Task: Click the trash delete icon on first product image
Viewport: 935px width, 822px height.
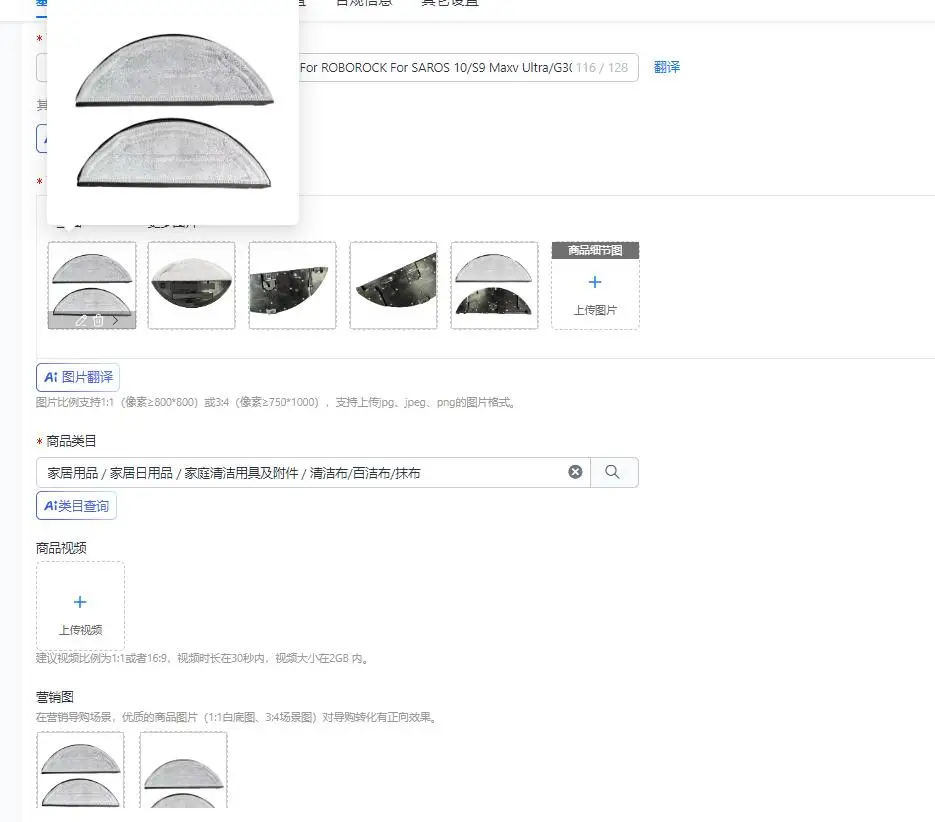Action: [98, 320]
